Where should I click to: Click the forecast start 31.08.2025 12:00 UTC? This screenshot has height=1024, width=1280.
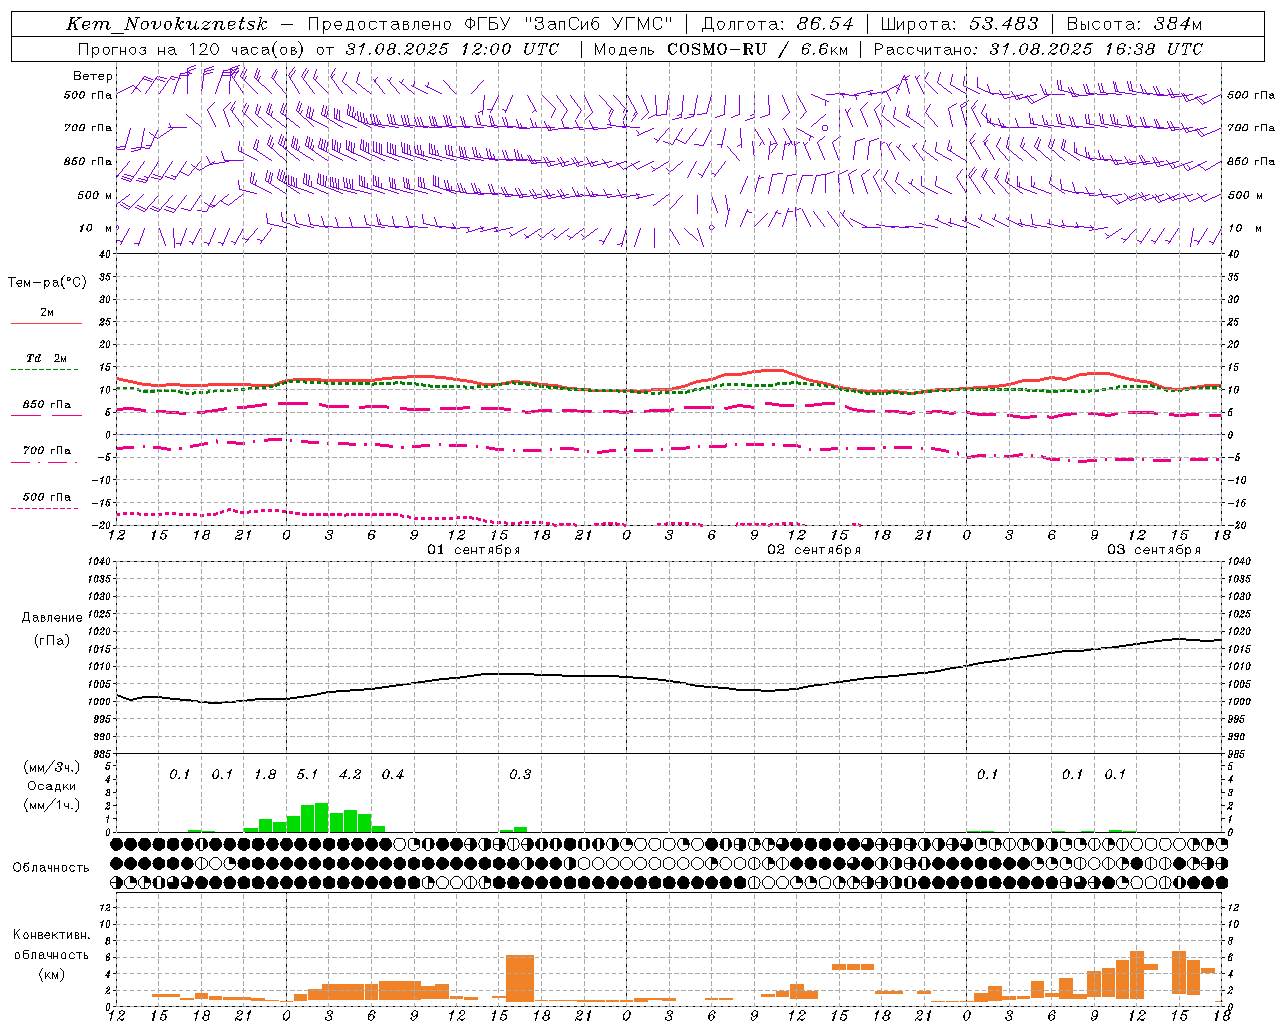pos(452,49)
